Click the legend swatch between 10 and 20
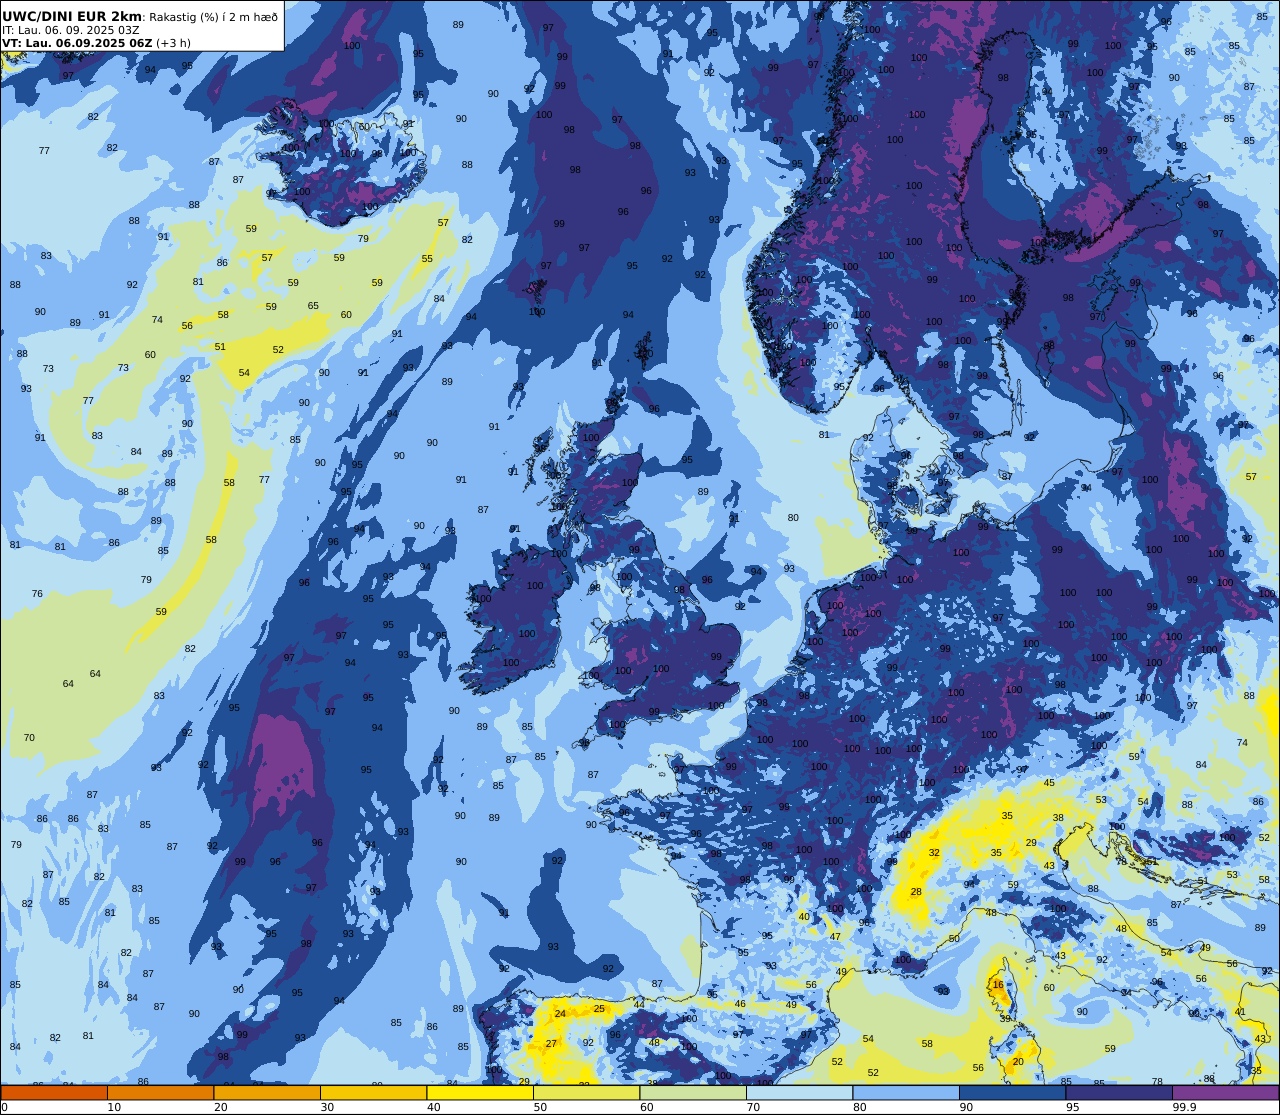The height and width of the screenshot is (1115, 1280). coord(160,1093)
